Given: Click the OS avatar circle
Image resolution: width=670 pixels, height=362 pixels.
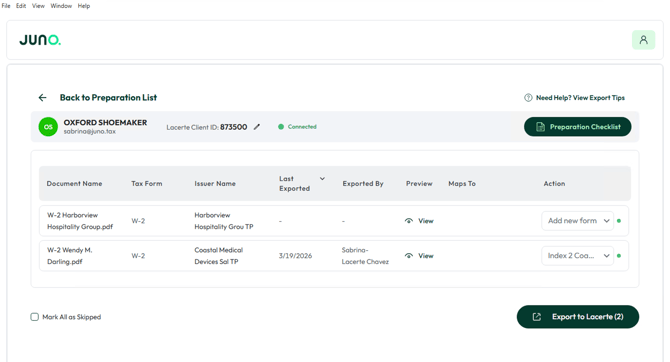Looking at the screenshot, I should tap(48, 127).
